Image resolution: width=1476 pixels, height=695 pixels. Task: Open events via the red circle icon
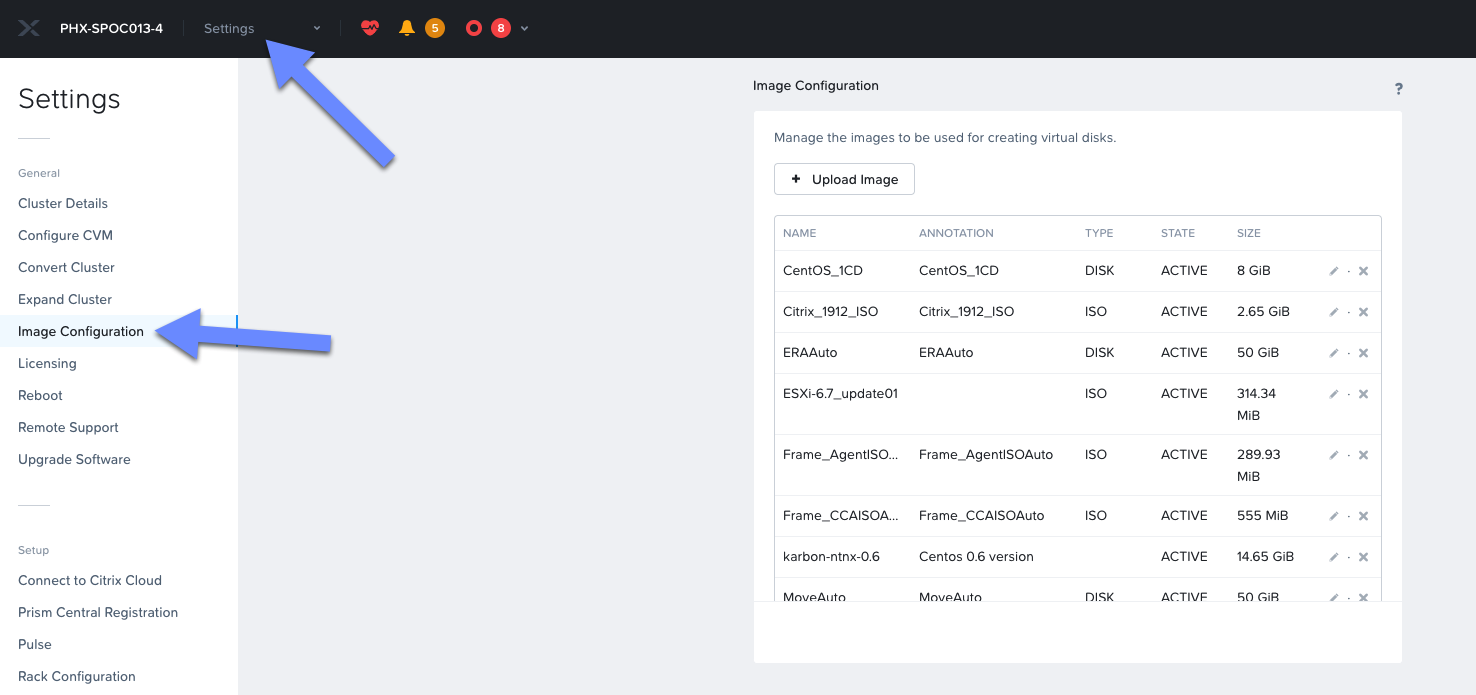click(473, 28)
